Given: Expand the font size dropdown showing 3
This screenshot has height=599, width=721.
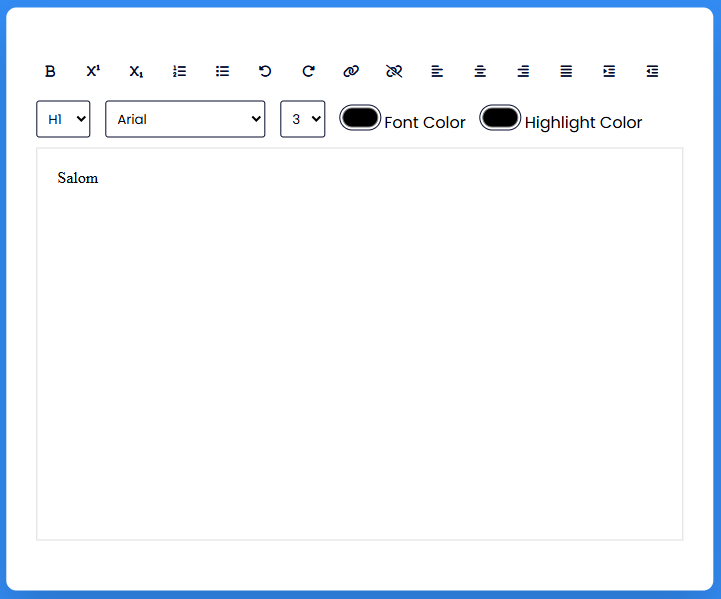Looking at the screenshot, I should [302, 119].
